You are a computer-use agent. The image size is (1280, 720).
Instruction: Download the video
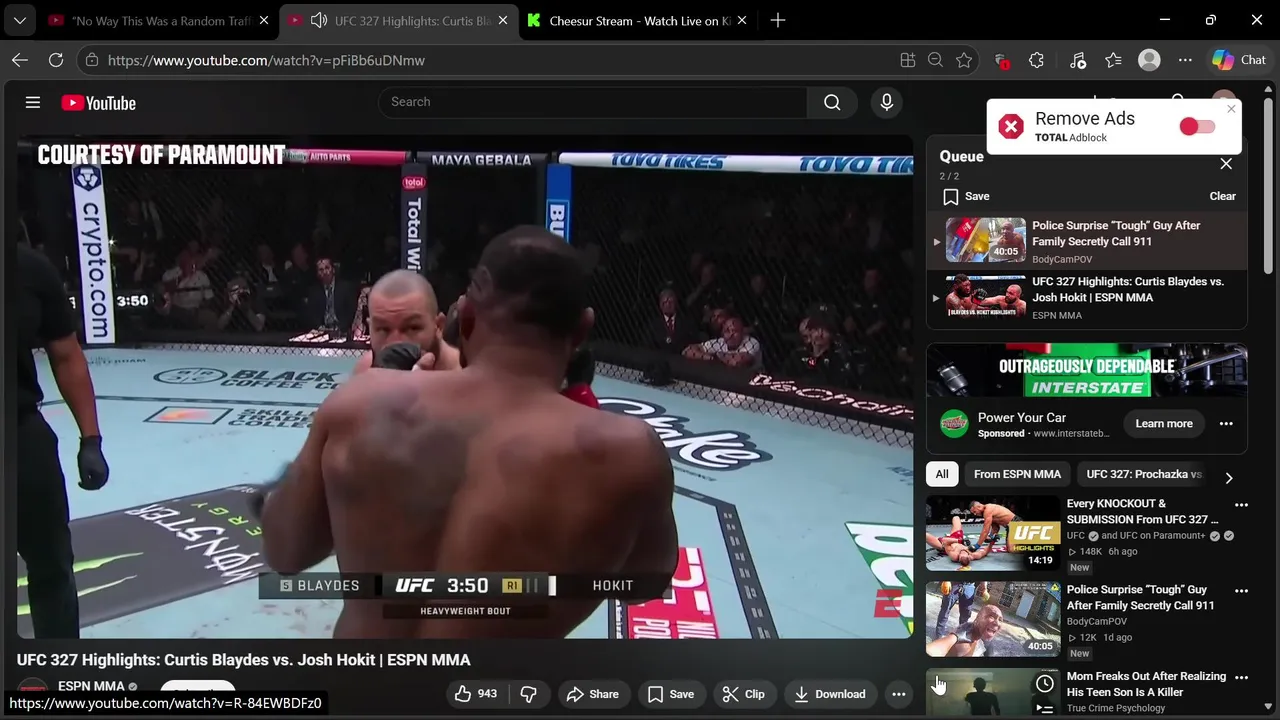click(830, 694)
